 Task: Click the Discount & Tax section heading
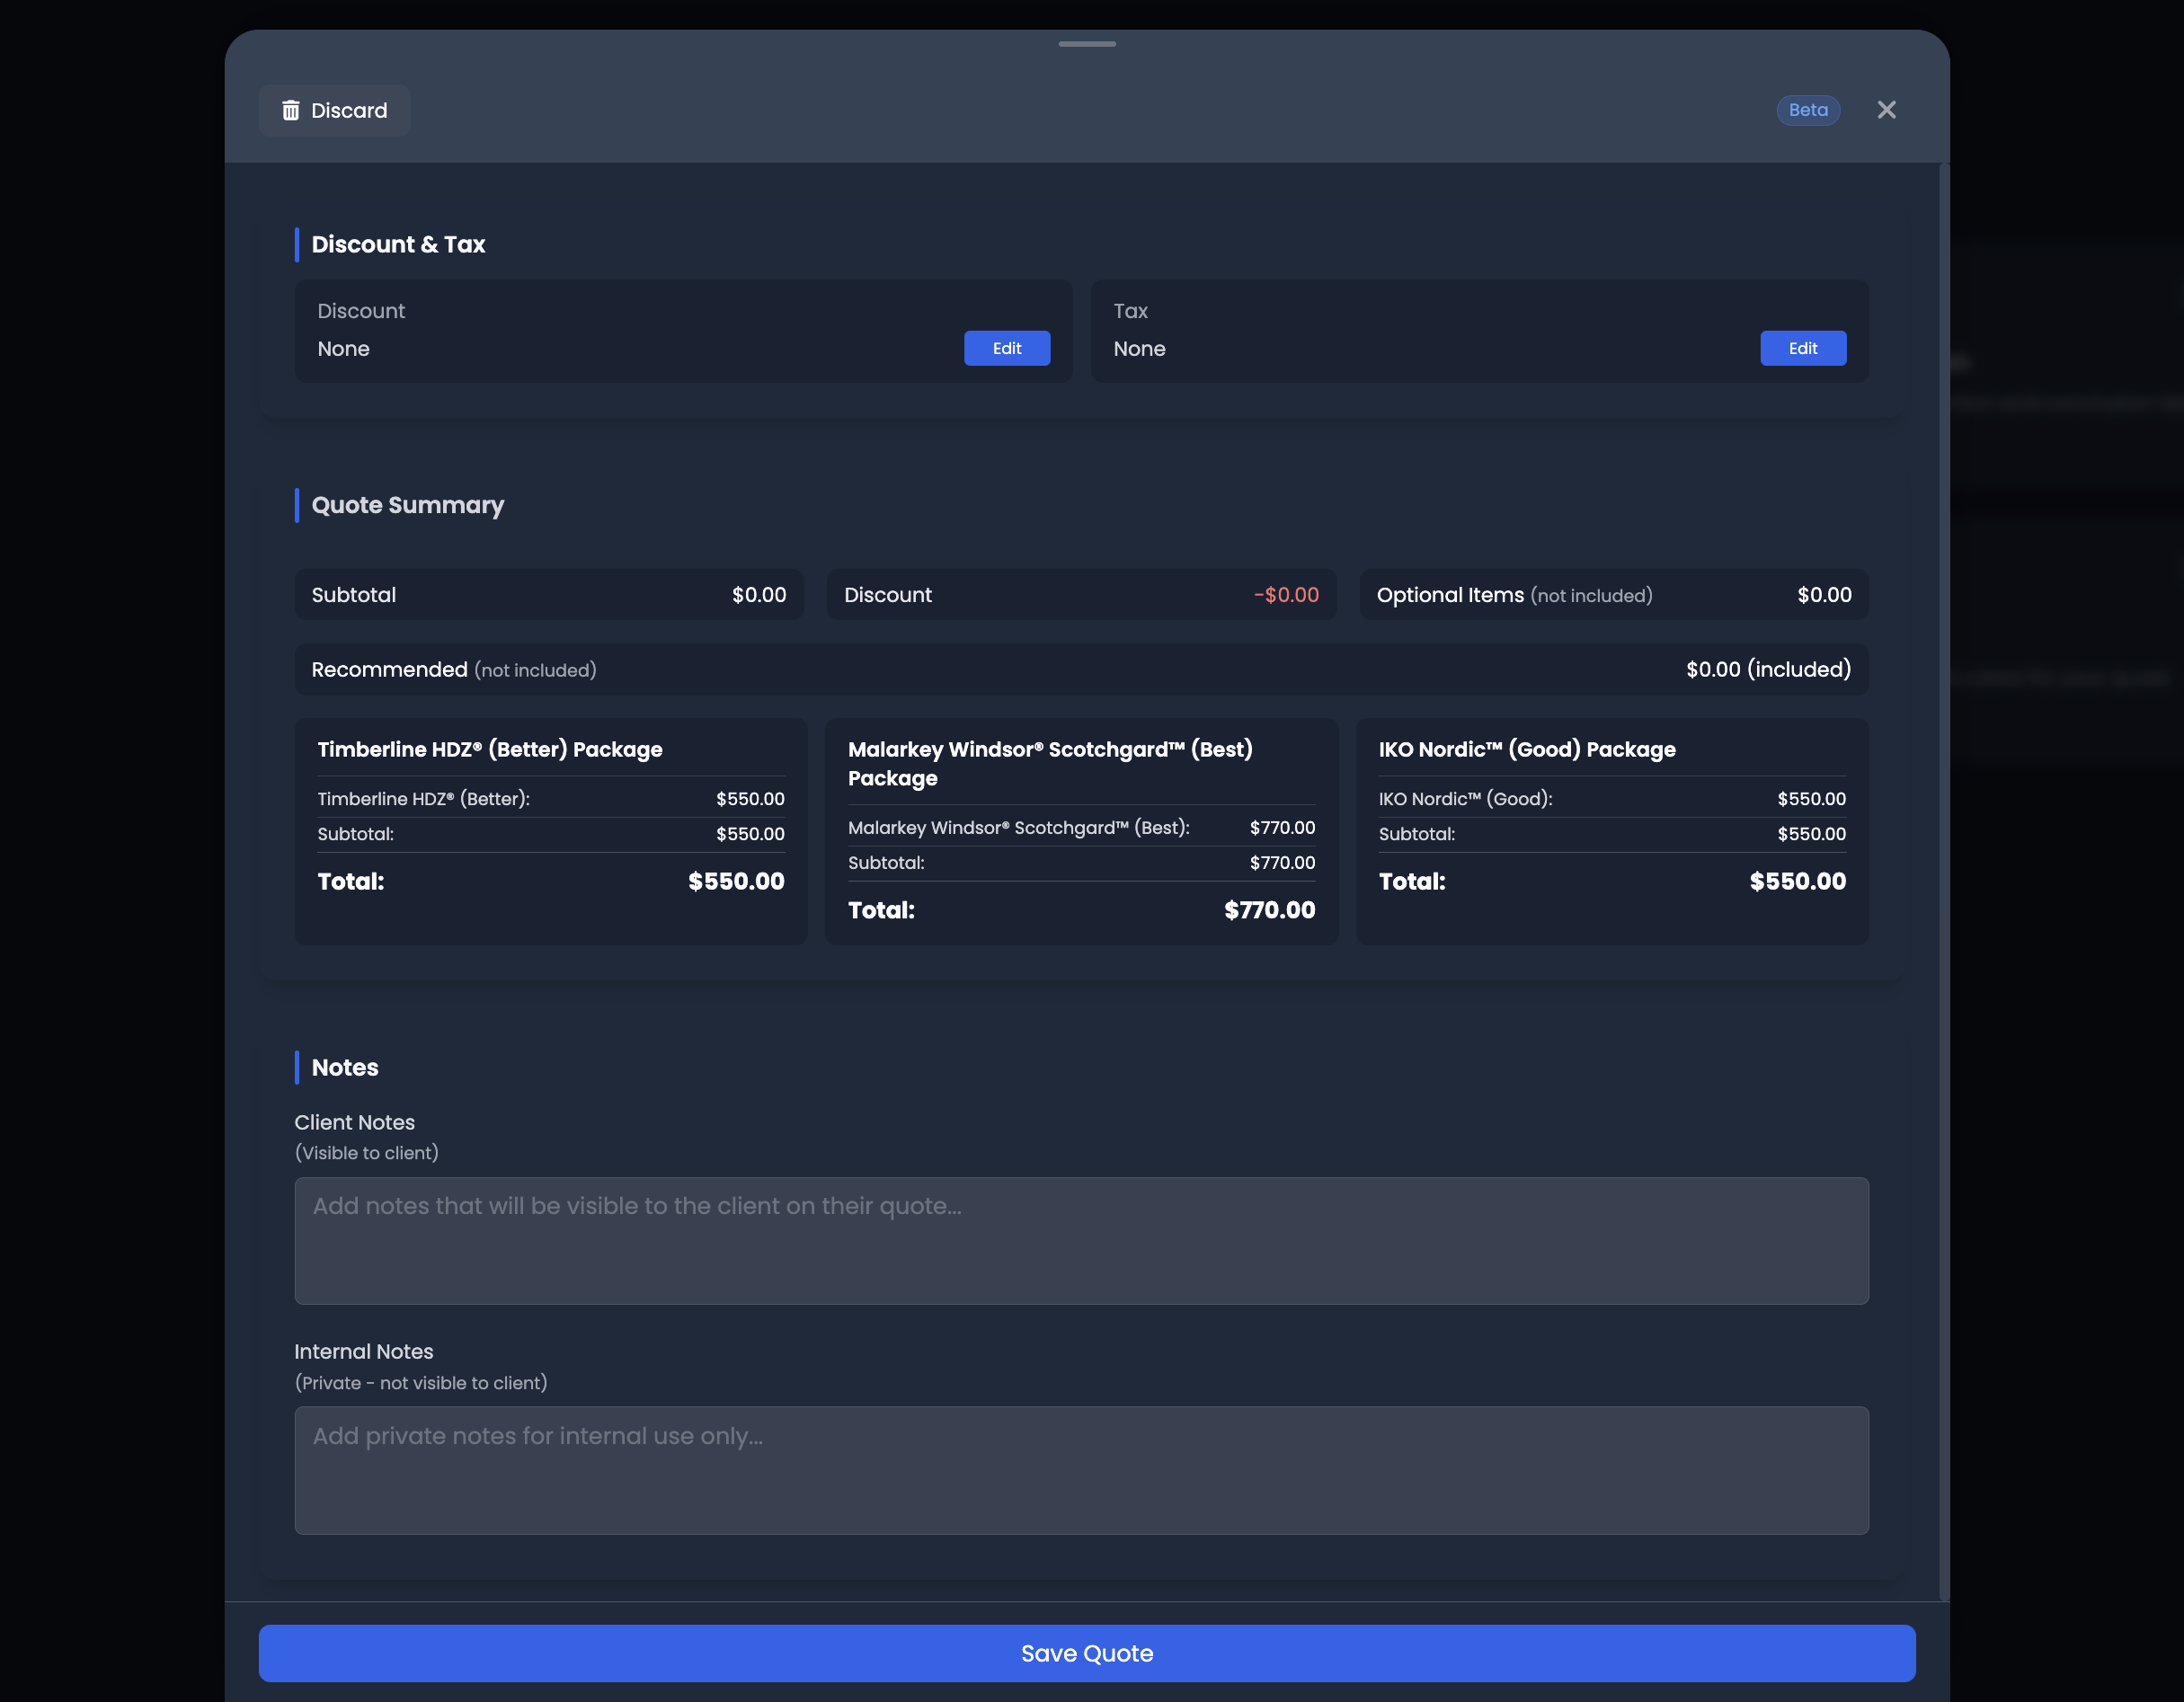click(x=398, y=244)
